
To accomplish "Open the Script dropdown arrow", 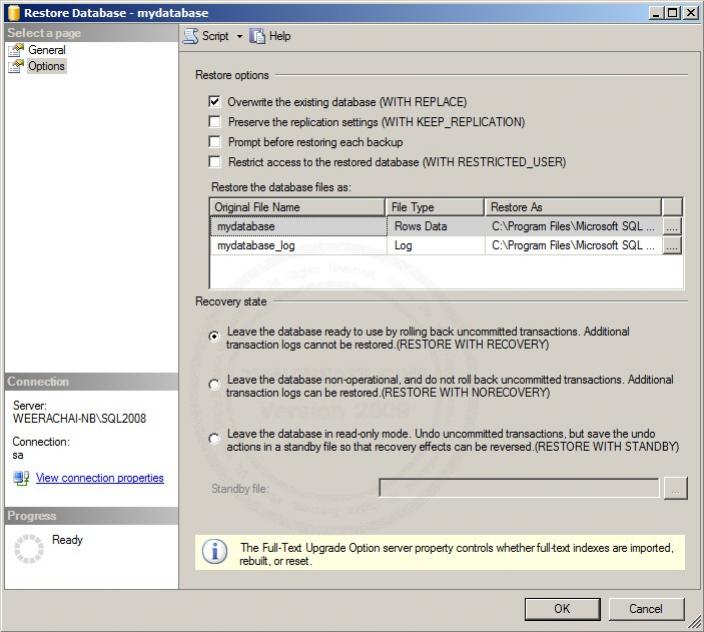I will [x=239, y=36].
